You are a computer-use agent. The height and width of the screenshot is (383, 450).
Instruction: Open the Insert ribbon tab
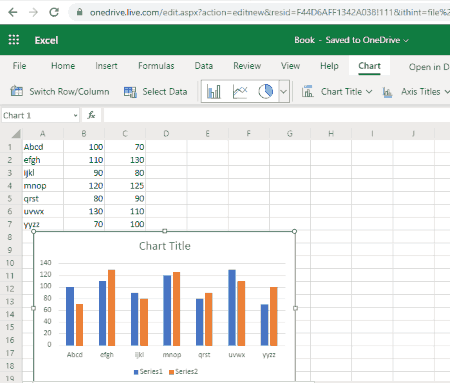click(x=106, y=66)
